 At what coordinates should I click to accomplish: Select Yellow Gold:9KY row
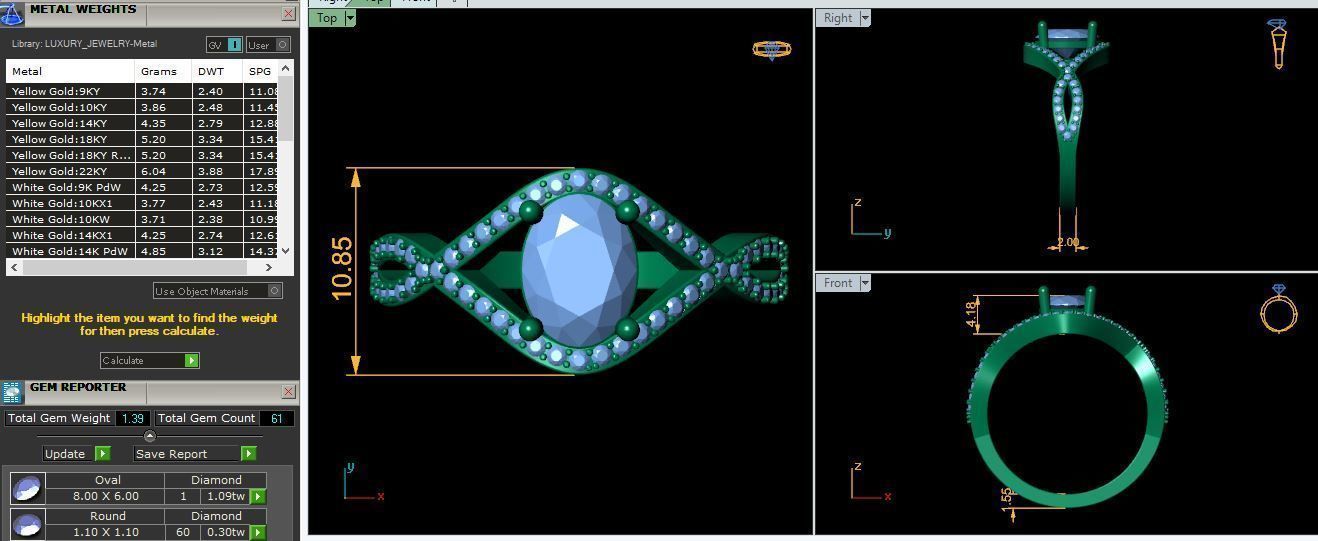click(x=142, y=91)
